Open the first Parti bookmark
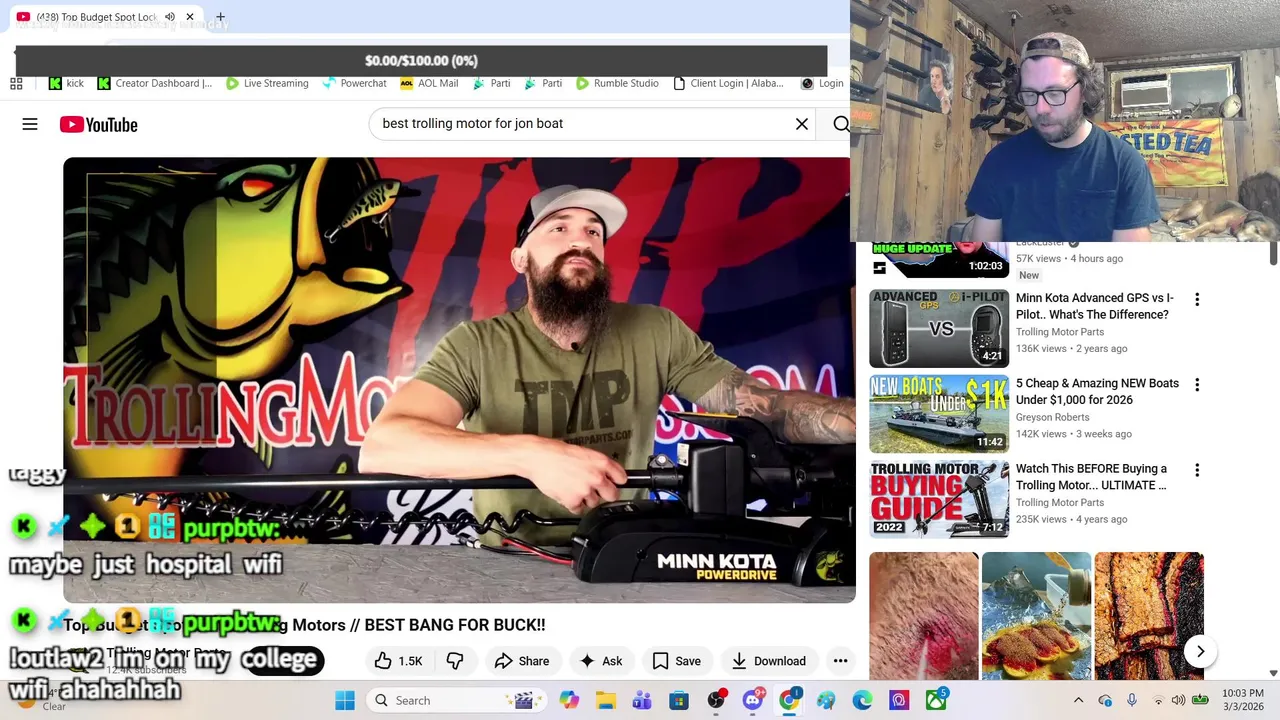 [x=491, y=83]
